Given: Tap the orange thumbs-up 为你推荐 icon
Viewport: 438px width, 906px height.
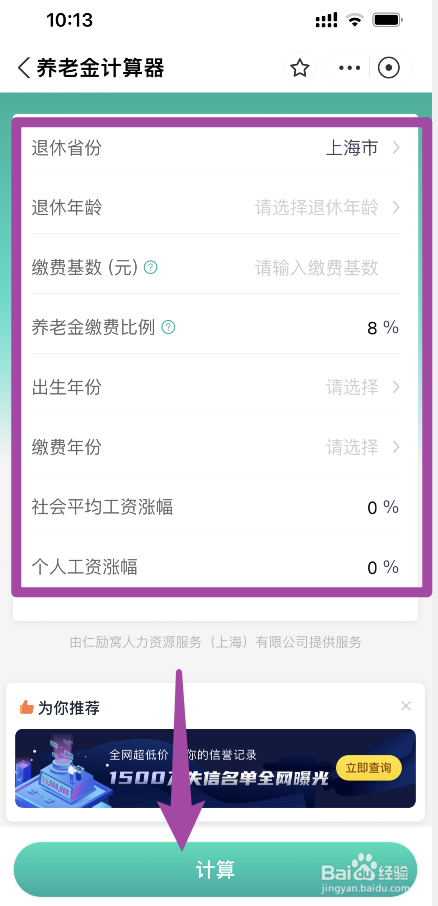Looking at the screenshot, I should (x=26, y=707).
